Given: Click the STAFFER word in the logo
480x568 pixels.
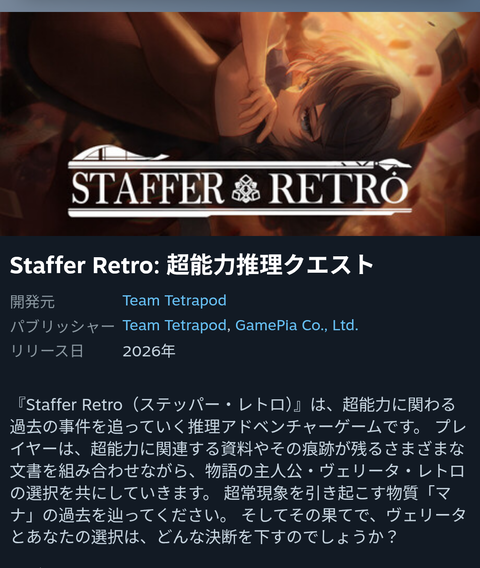Looking at the screenshot, I should (x=147, y=188).
